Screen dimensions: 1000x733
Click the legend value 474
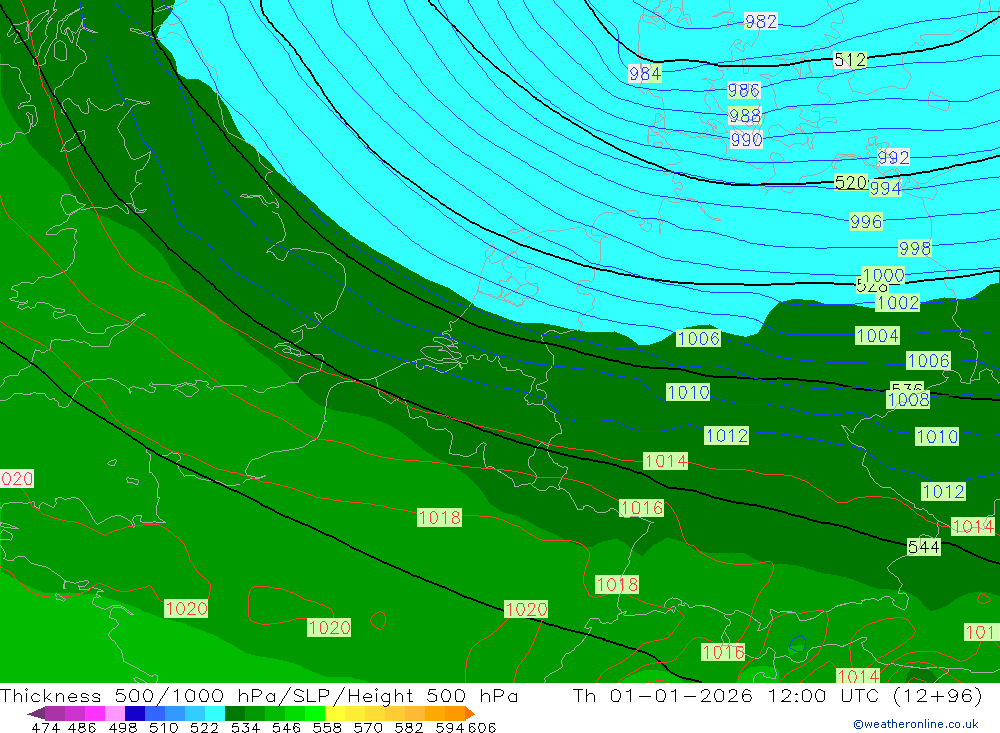click(x=45, y=728)
